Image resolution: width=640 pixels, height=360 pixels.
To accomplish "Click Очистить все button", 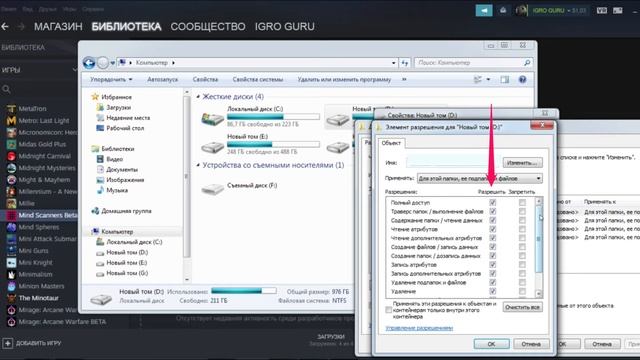I will coord(522,307).
